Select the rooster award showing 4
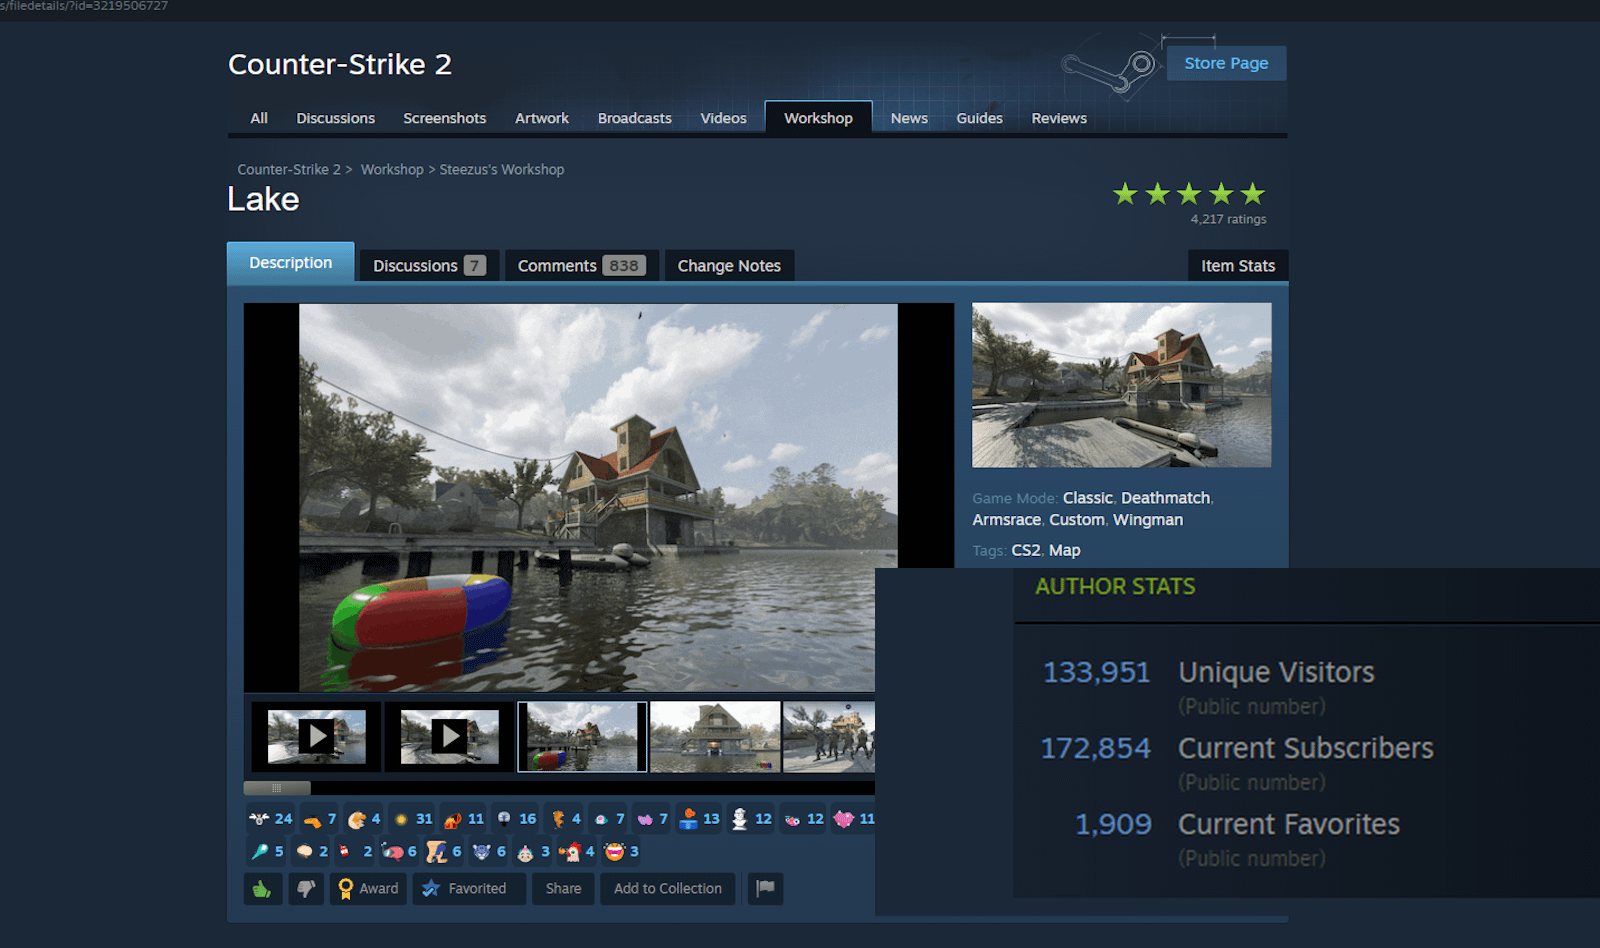 point(577,852)
